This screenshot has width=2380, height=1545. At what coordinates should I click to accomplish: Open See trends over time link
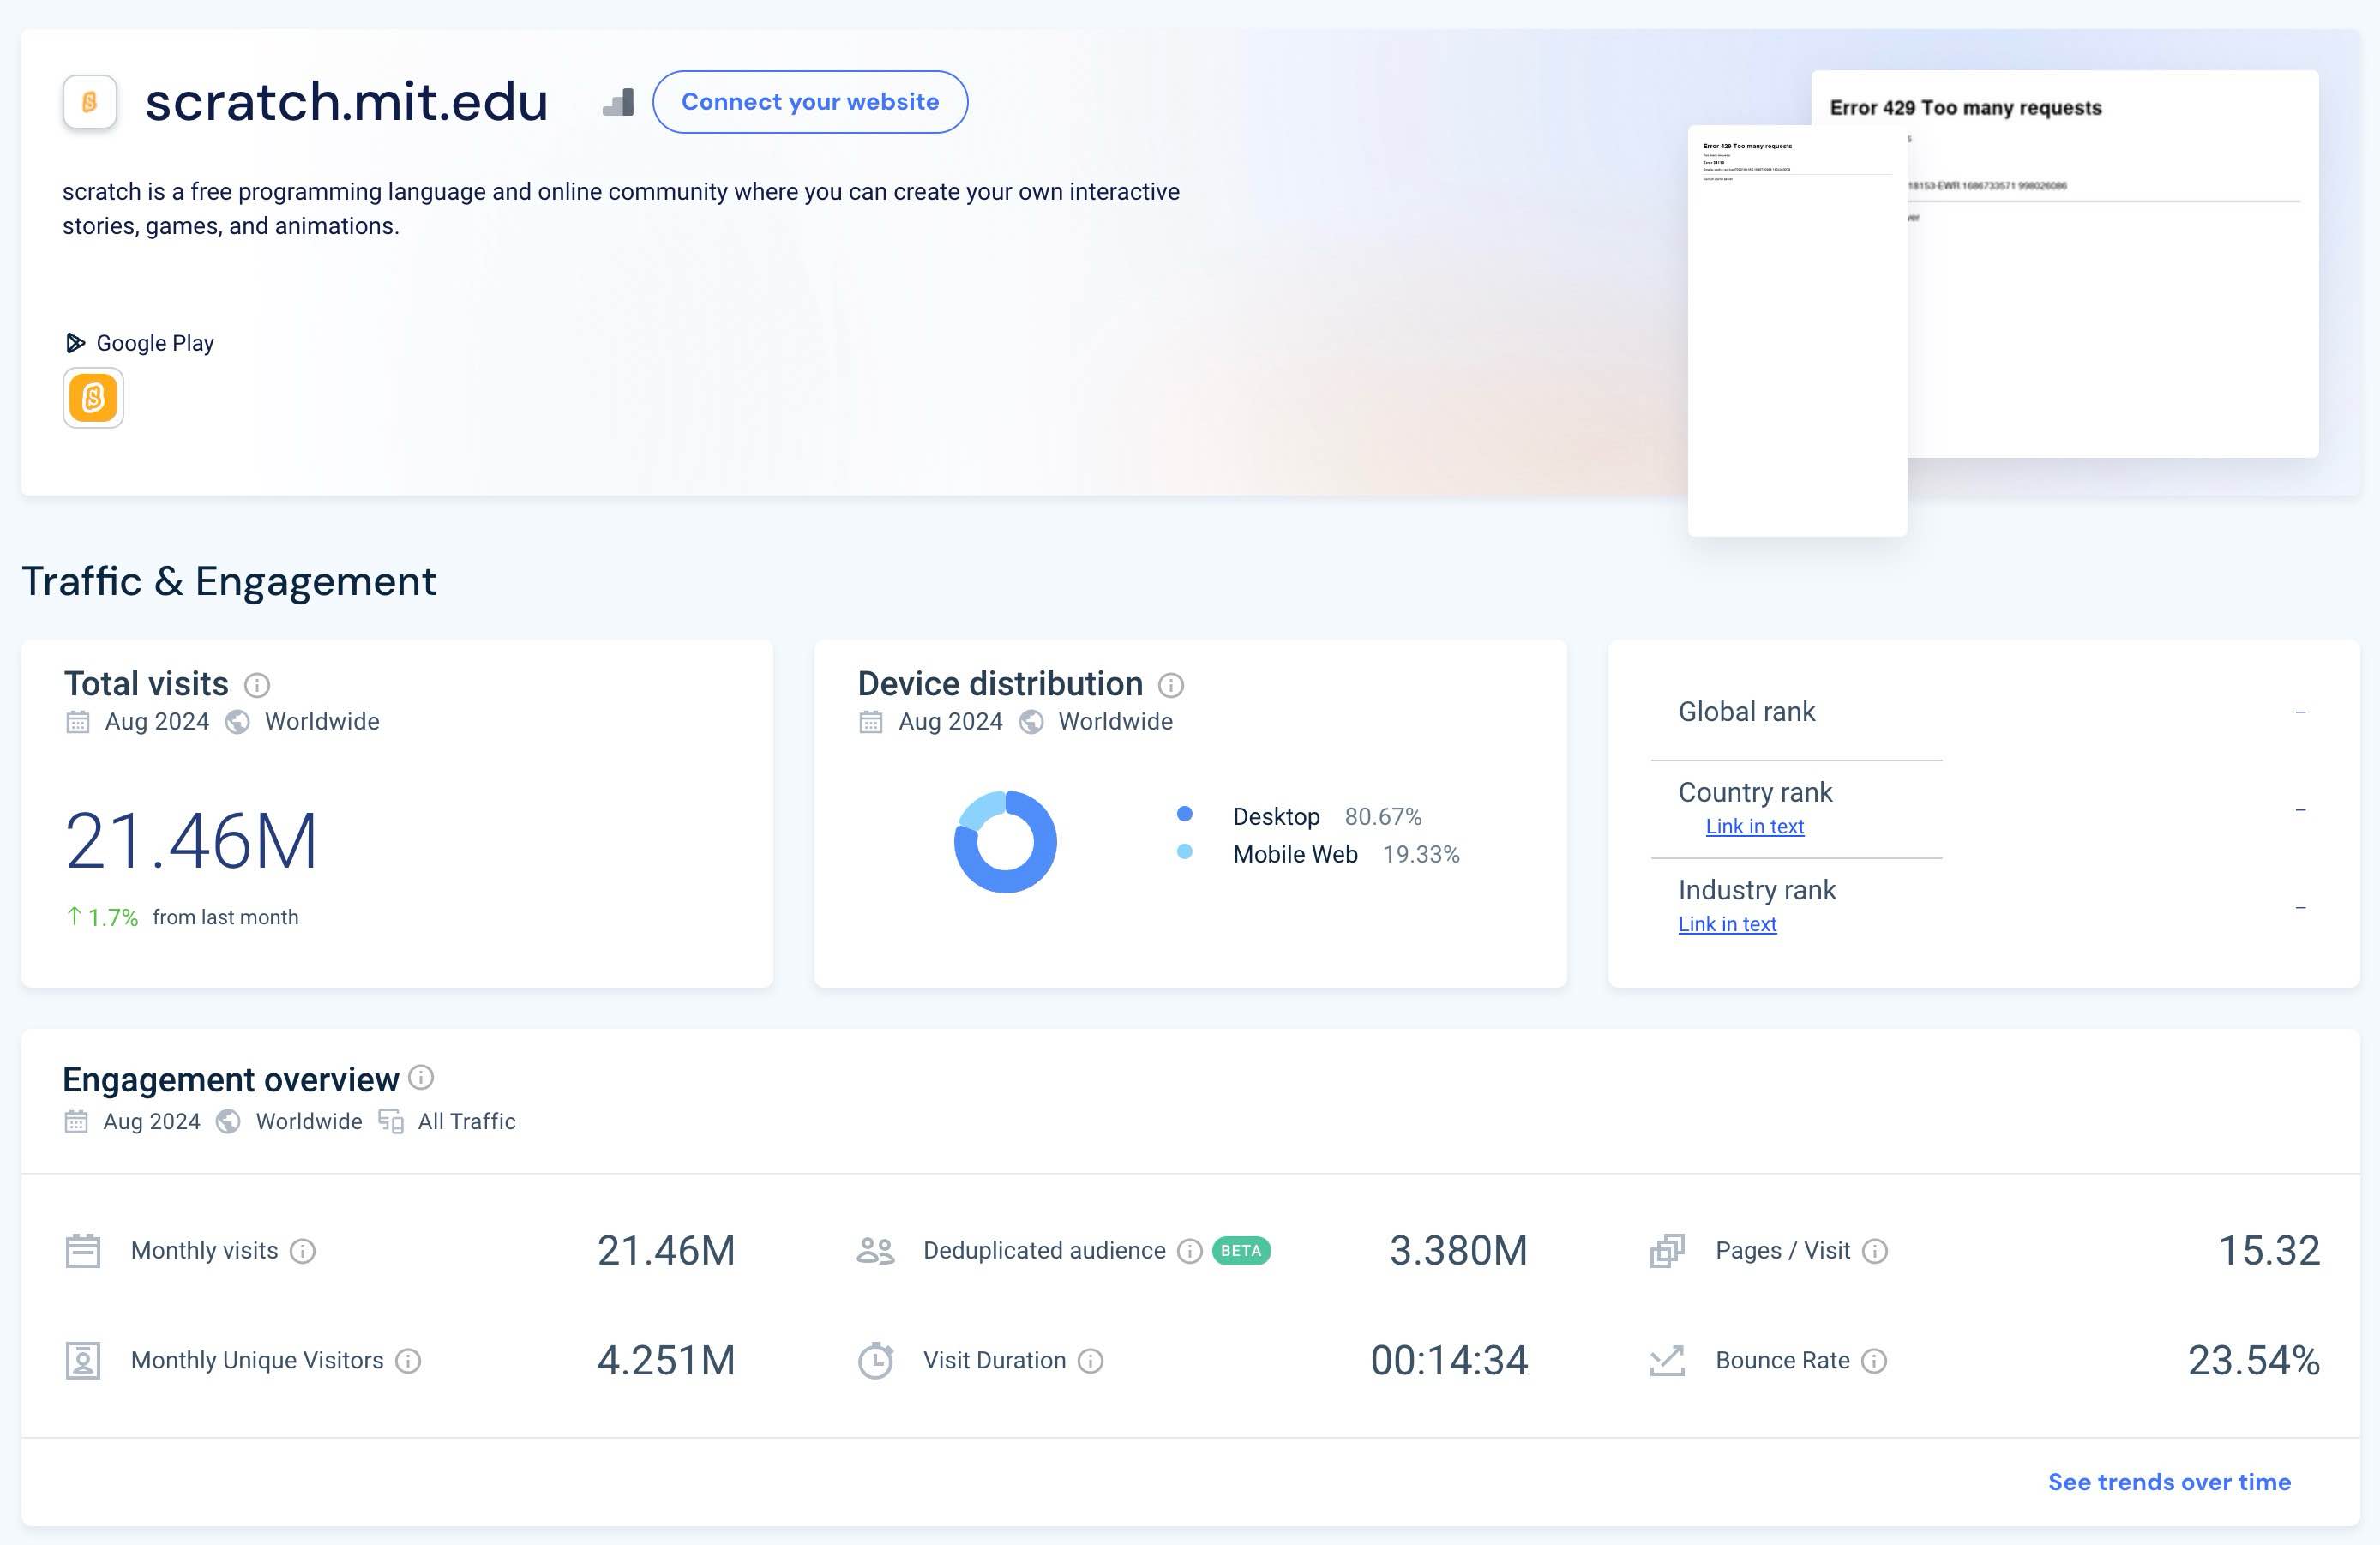(2169, 1482)
